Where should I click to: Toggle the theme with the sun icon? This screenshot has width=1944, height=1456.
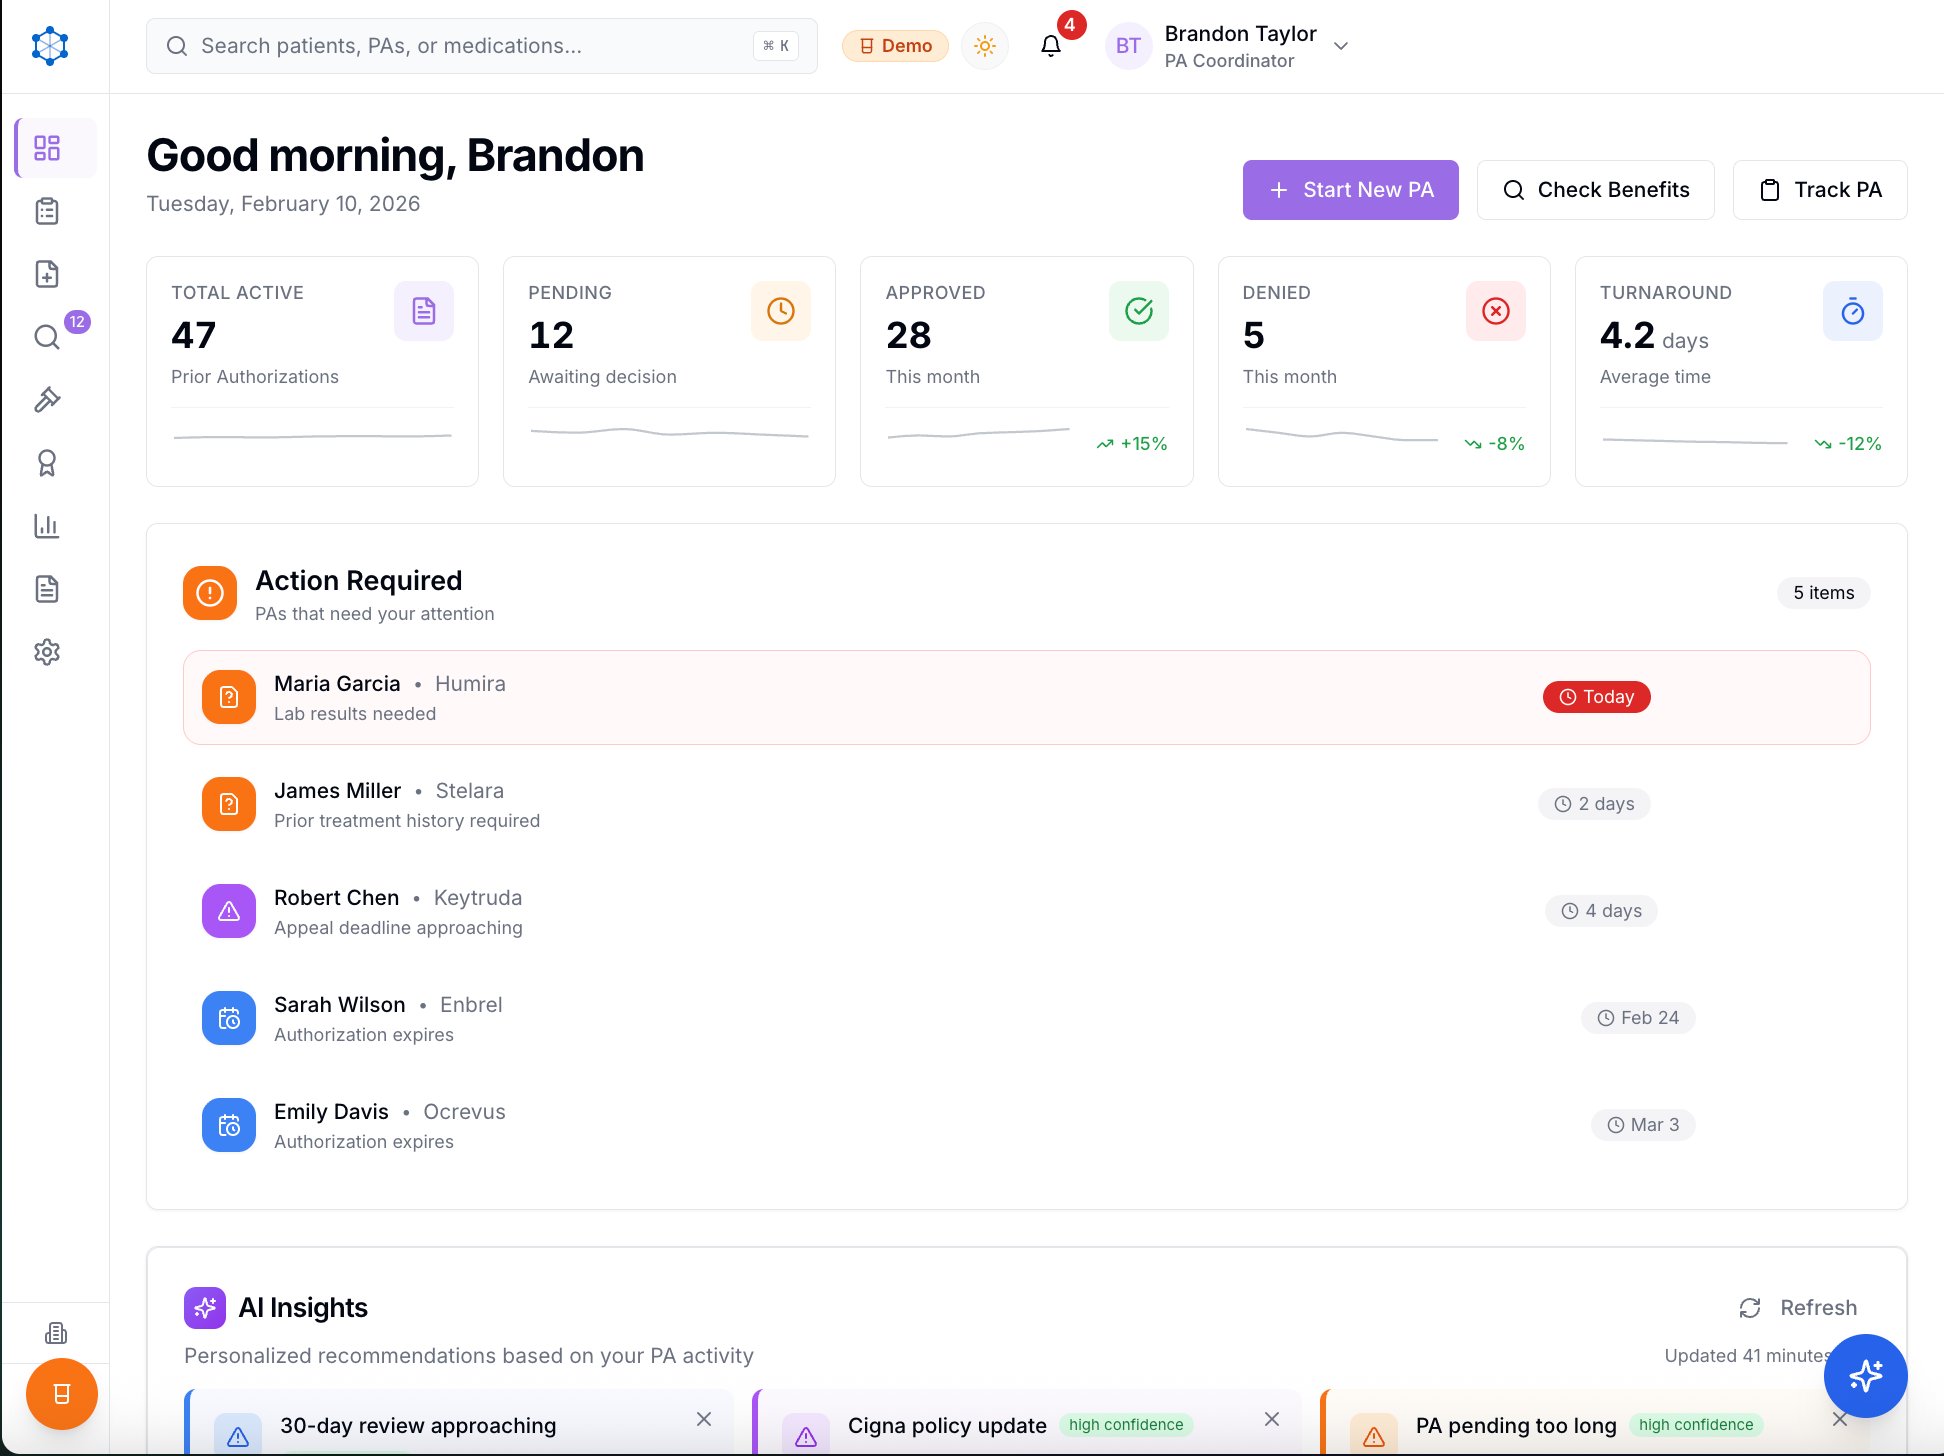pyautogui.click(x=984, y=46)
